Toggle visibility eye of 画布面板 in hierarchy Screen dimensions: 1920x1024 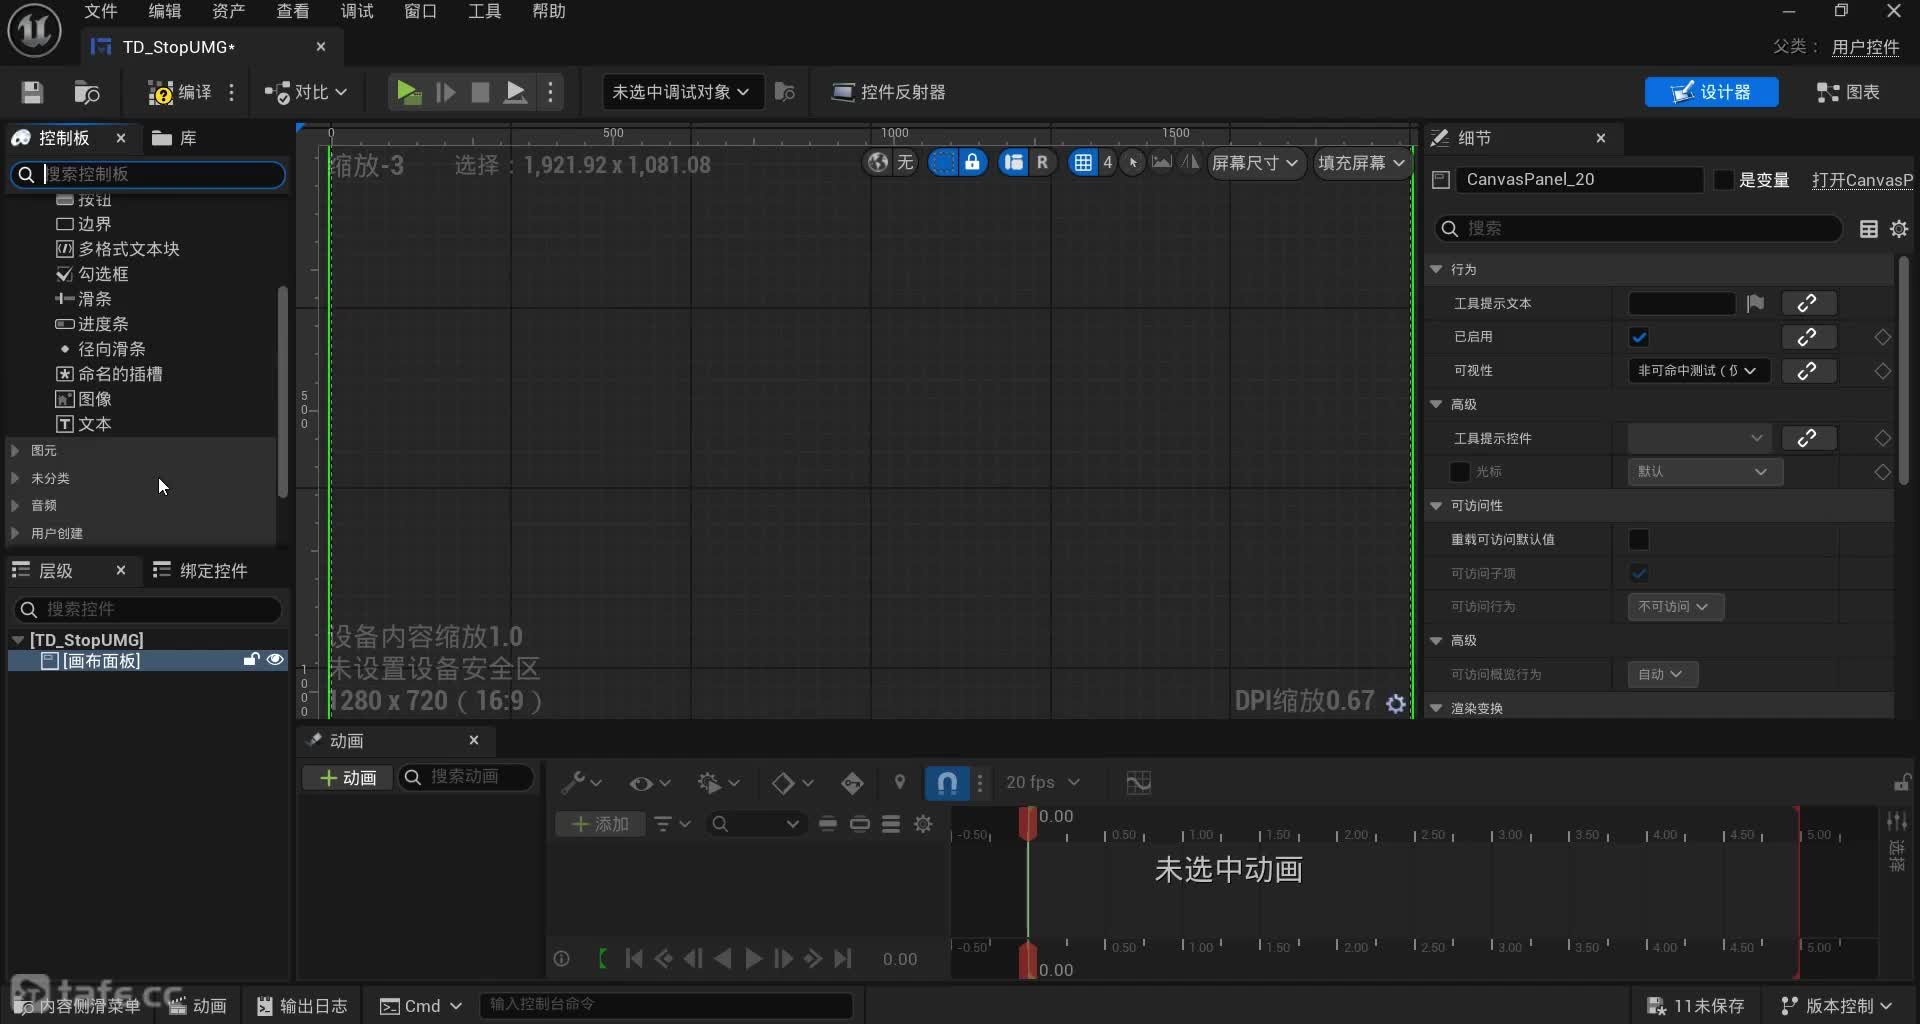pos(275,660)
